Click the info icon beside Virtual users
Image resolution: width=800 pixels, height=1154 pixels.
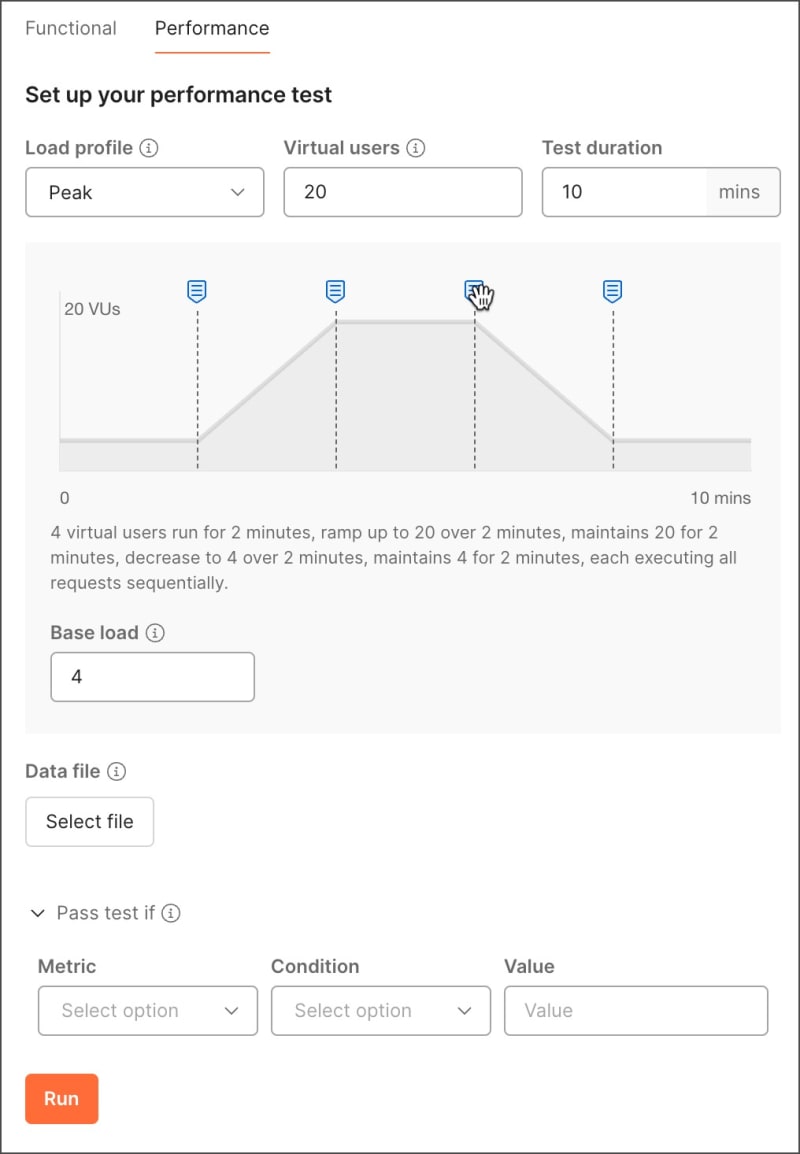[x=415, y=148]
